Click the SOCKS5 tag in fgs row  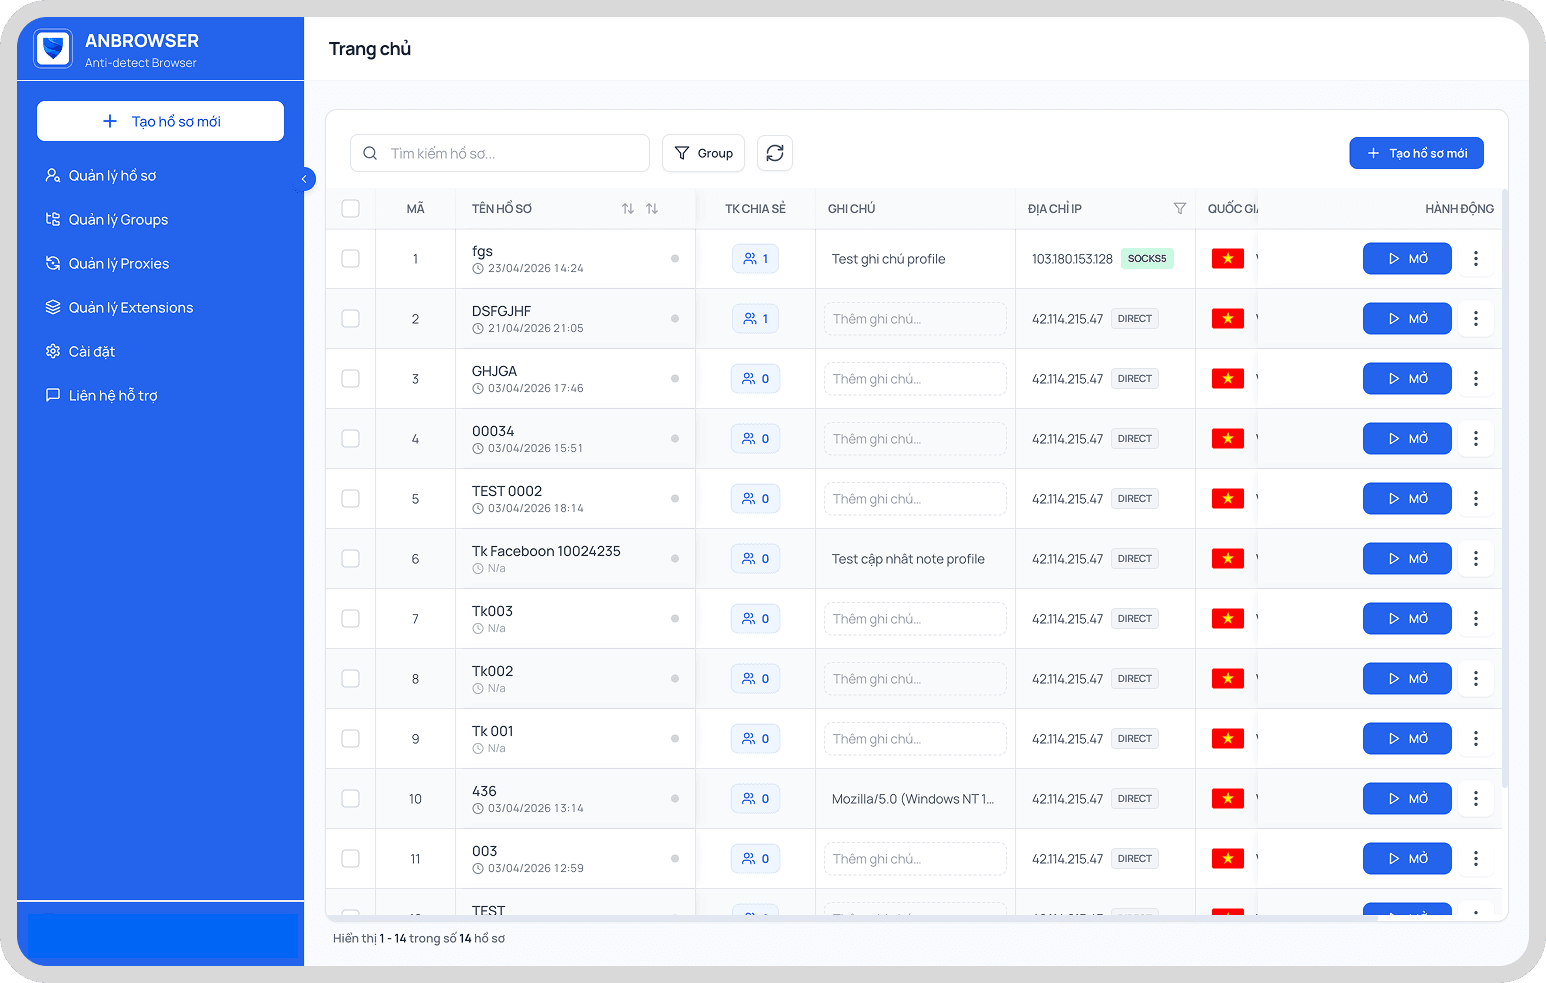1147,259
